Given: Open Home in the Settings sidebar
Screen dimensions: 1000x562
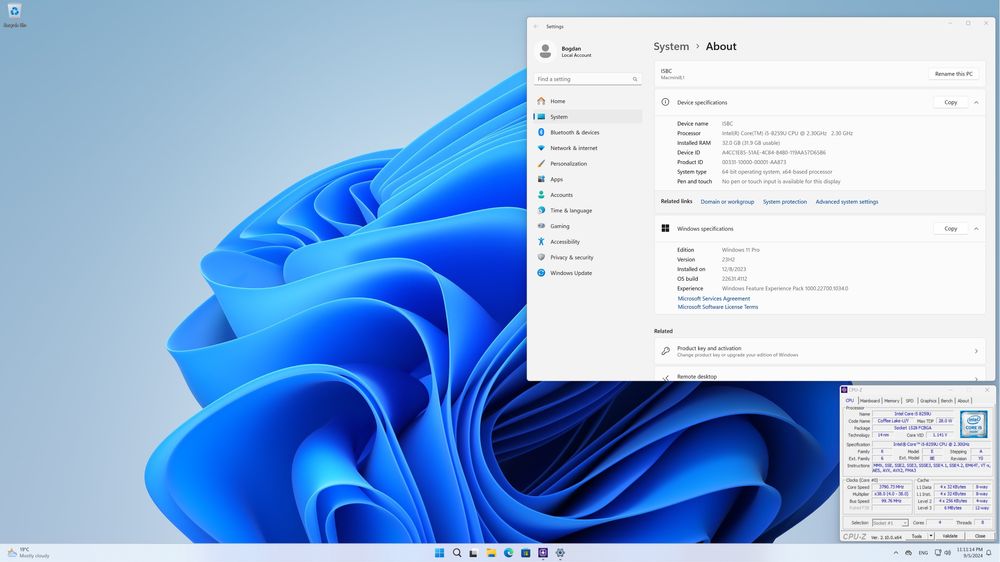Looking at the screenshot, I should [587, 101].
